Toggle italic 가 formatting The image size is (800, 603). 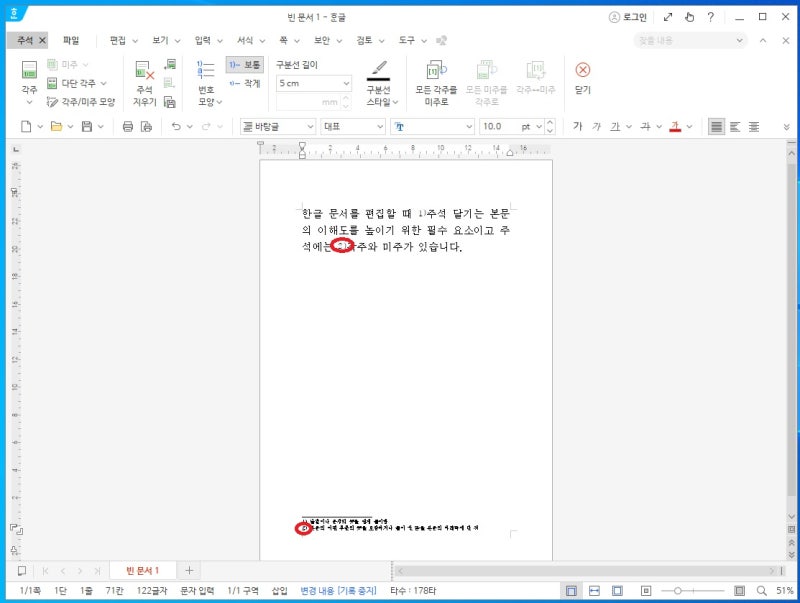(x=596, y=127)
